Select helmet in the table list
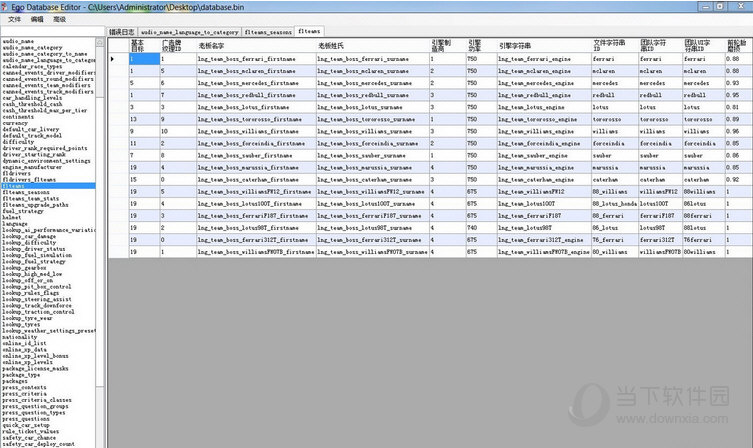This screenshot has width=753, height=448. [x=12, y=217]
